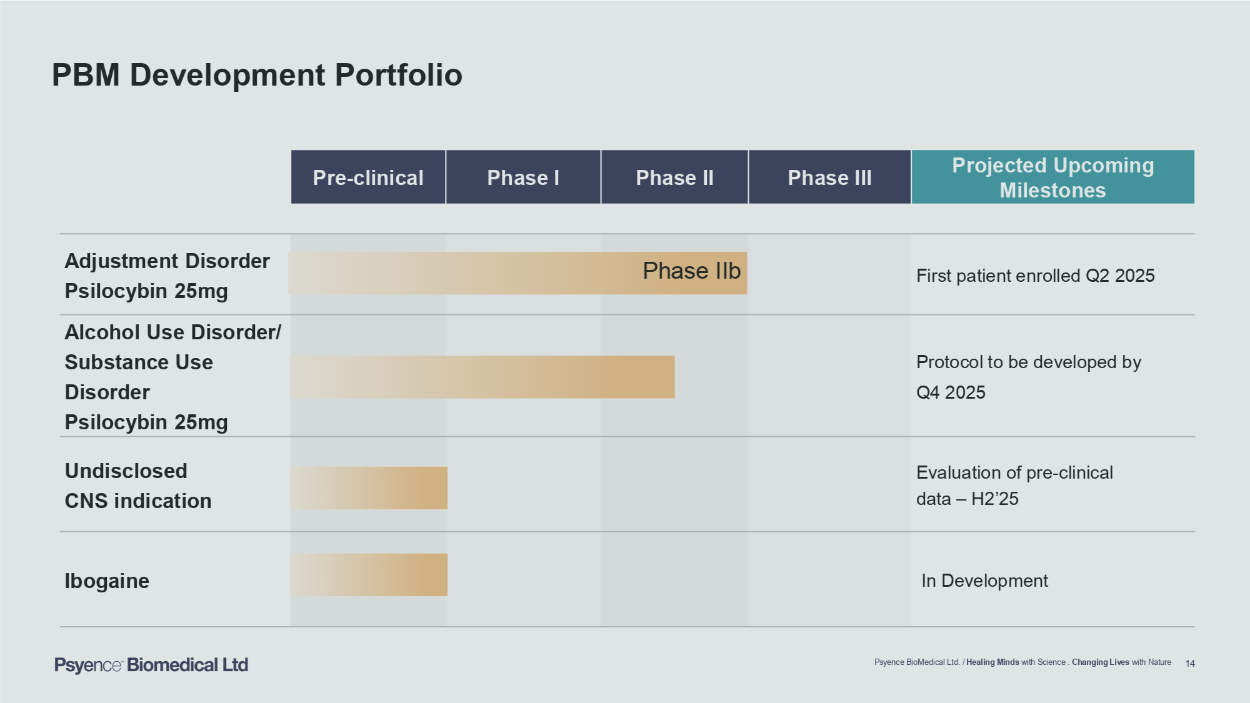Select the Phase III header cell
Image resolution: width=1250 pixels, height=703 pixels.
point(830,178)
